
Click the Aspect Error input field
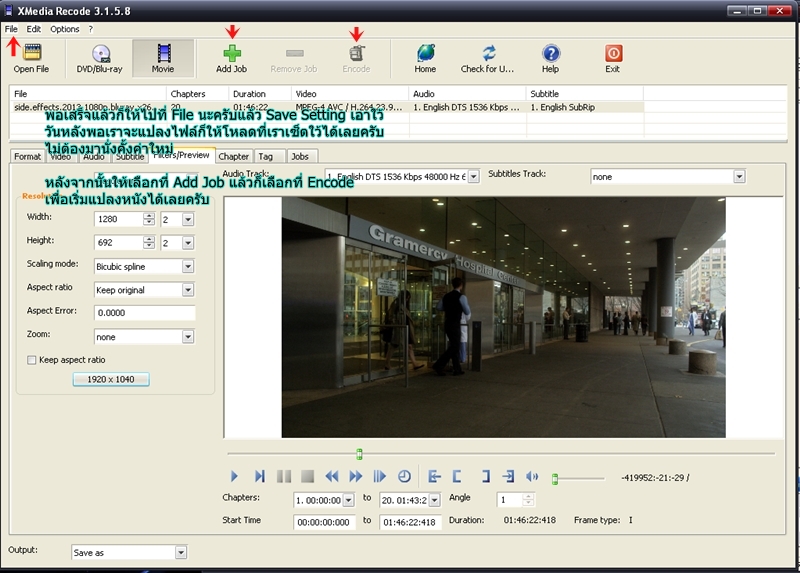144,313
